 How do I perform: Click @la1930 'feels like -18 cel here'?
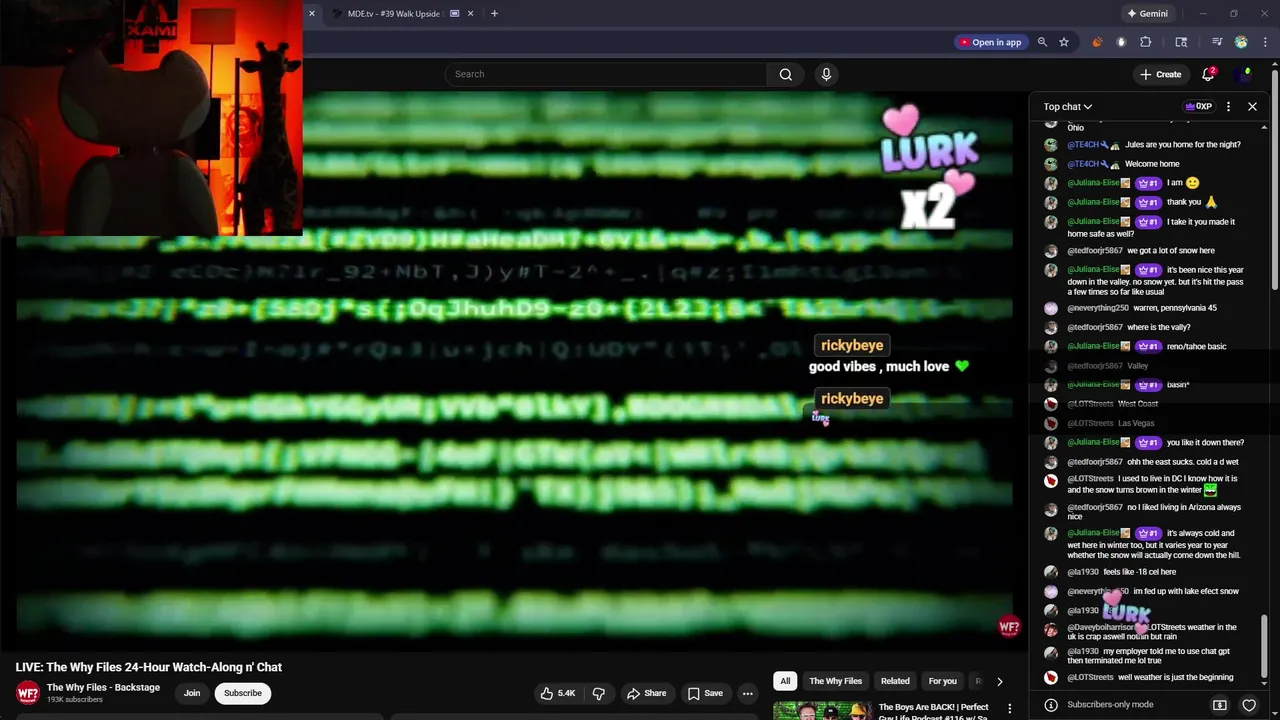point(1121,572)
